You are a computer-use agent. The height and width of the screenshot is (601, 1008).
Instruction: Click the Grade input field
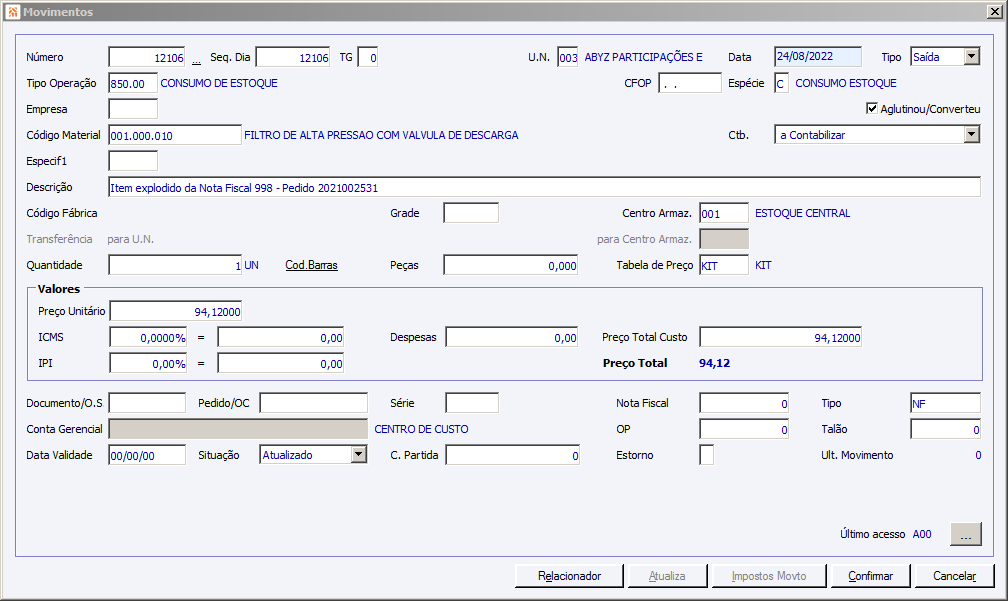[x=471, y=213]
